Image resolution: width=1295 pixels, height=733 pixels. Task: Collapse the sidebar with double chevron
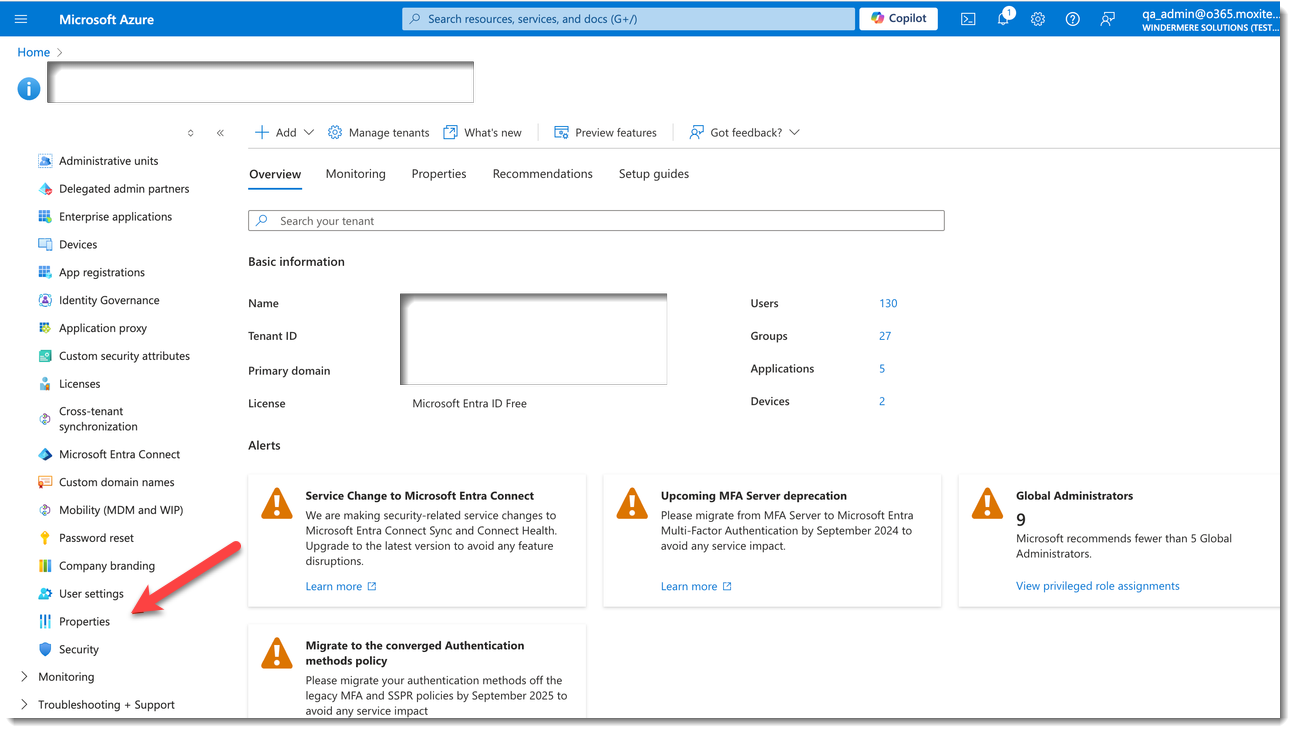(x=220, y=133)
